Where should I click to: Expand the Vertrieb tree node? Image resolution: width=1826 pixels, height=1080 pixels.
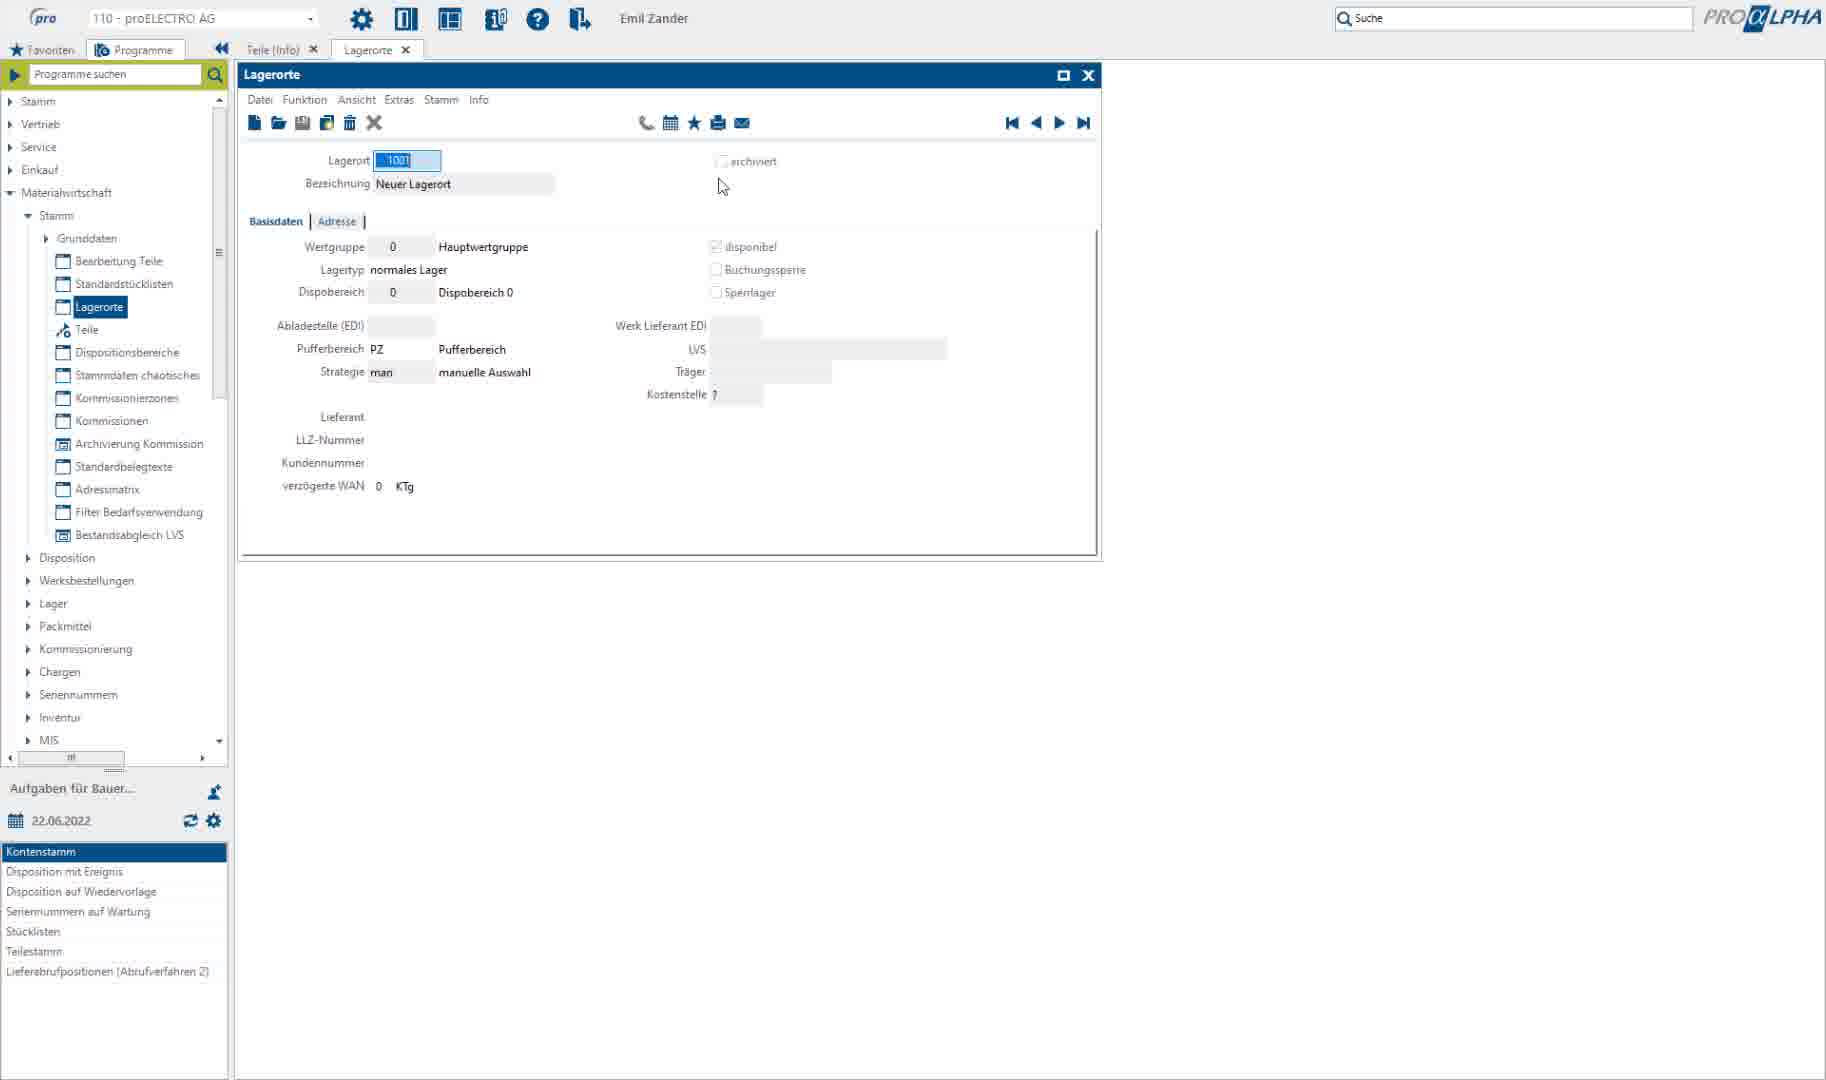click(10, 125)
